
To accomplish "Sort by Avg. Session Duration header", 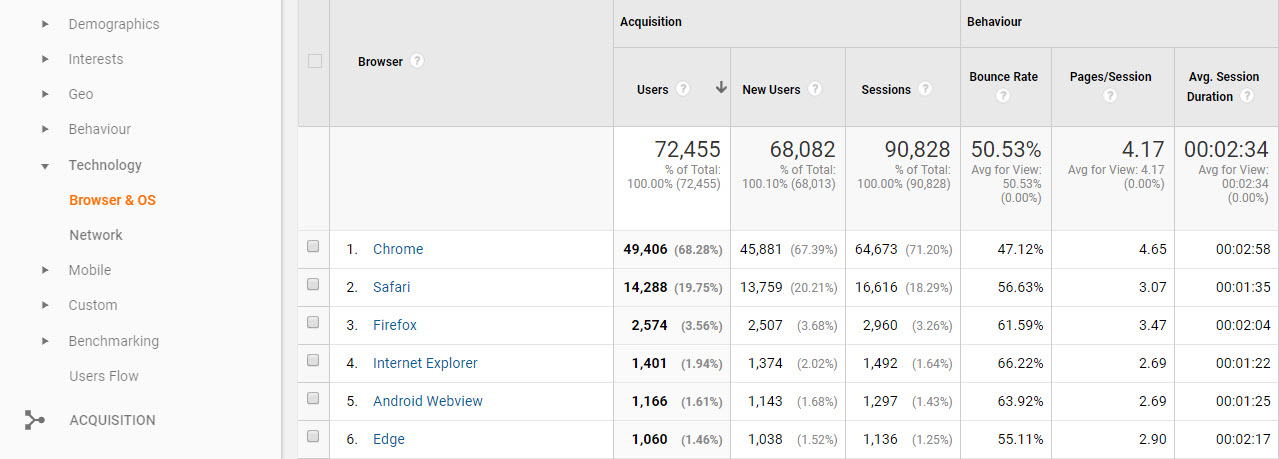I will pos(1223,86).
